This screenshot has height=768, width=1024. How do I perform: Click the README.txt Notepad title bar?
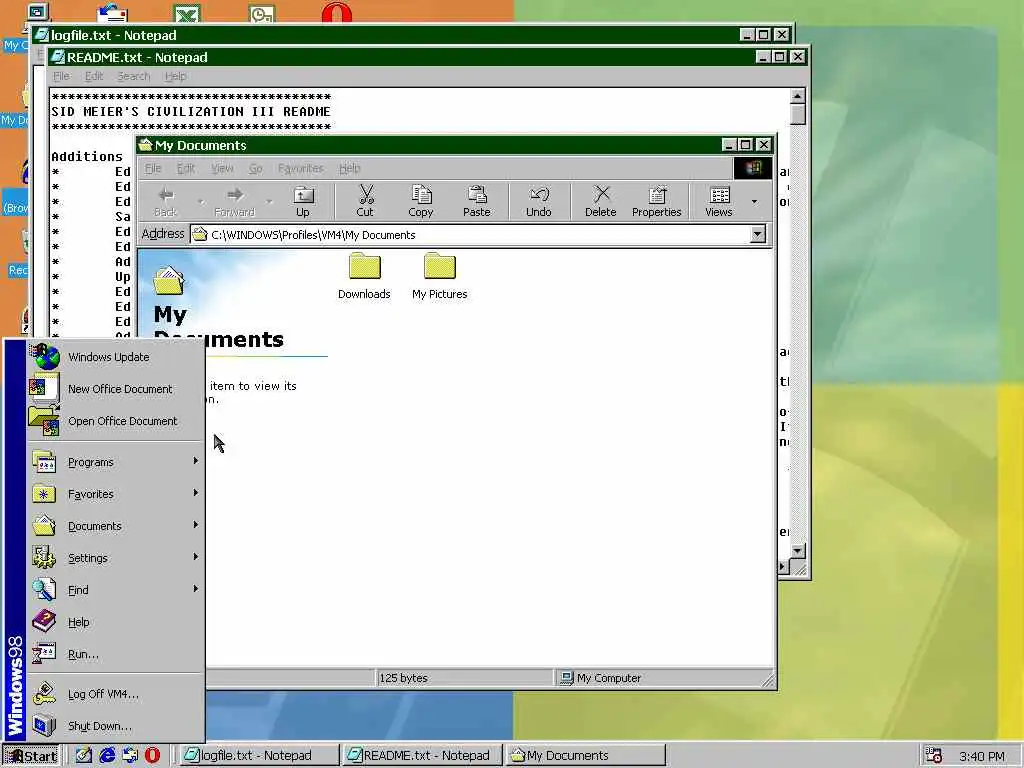tap(428, 57)
